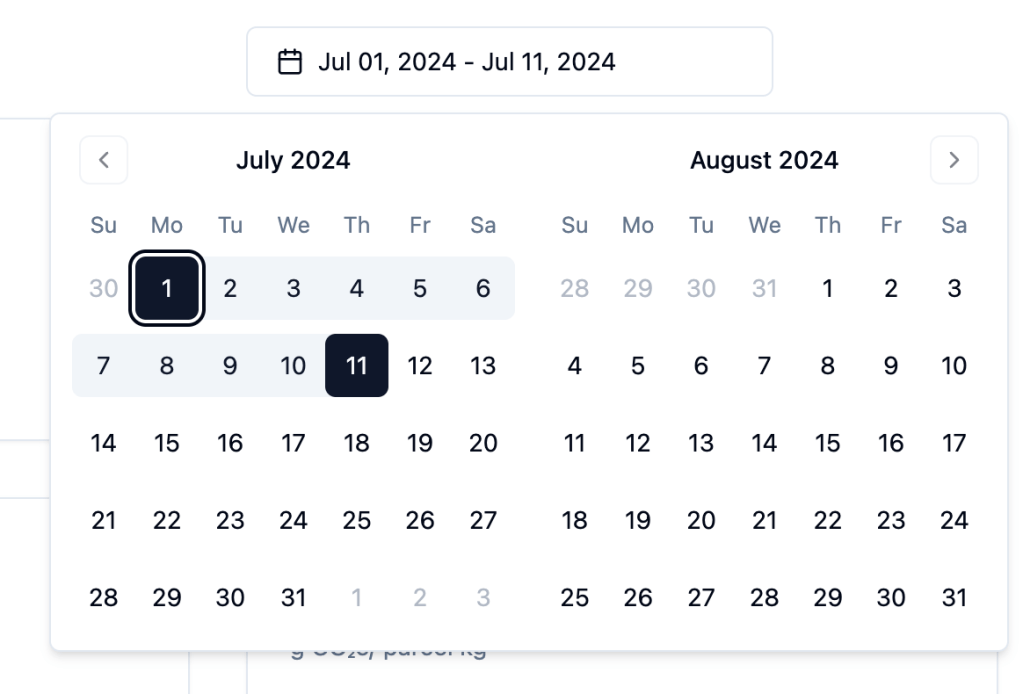Pick July 15 in the calendar

click(167, 443)
